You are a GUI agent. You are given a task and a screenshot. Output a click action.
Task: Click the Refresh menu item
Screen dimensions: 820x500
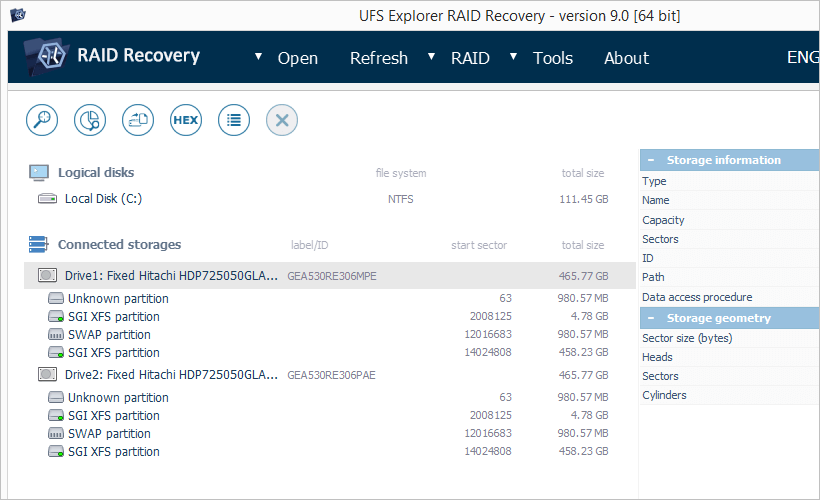378,58
